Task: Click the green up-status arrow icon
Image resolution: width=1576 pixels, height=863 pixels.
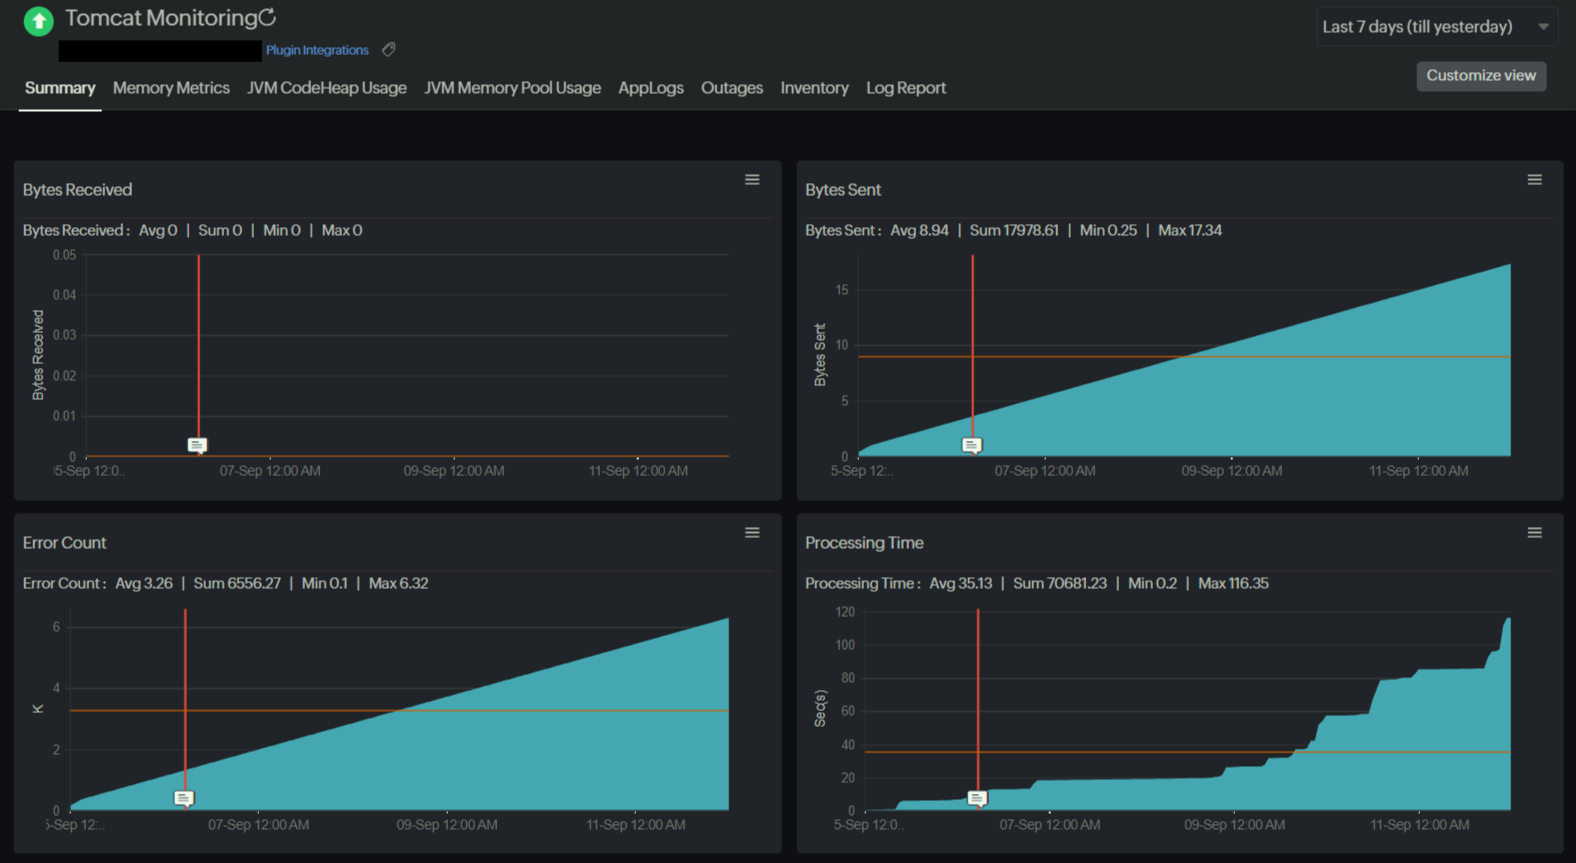Action: tap(38, 20)
